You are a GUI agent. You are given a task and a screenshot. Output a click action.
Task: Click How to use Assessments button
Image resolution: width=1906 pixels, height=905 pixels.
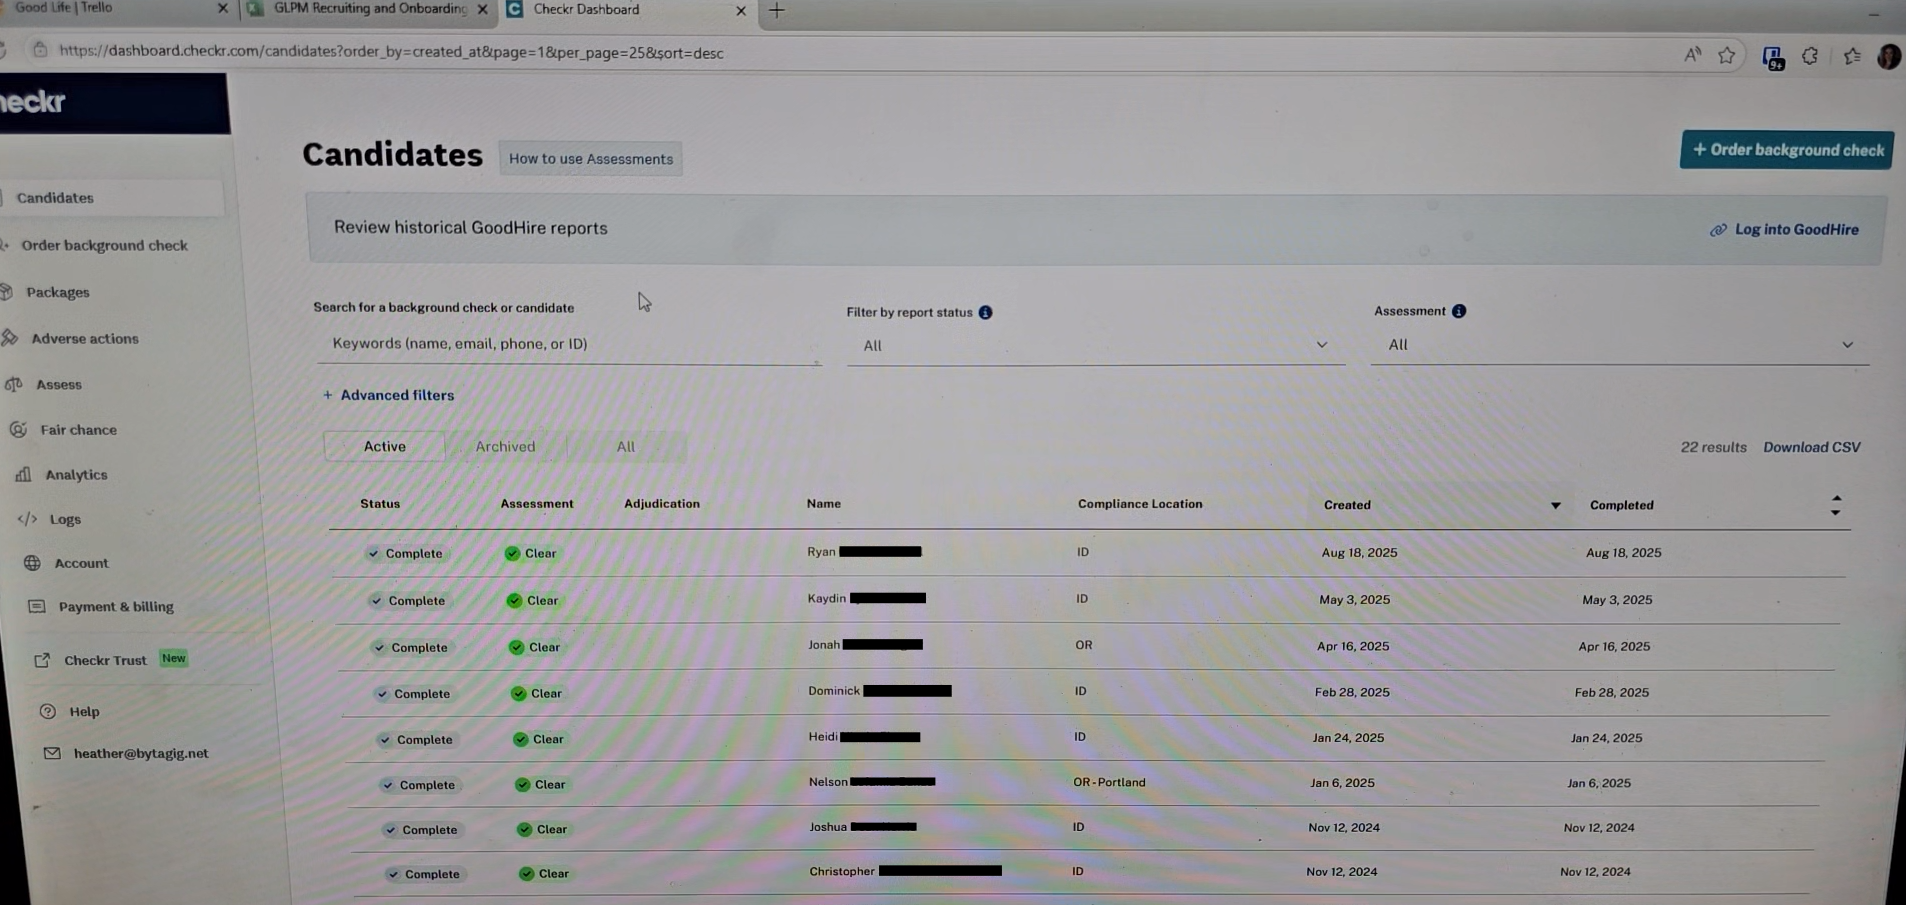coord(591,159)
